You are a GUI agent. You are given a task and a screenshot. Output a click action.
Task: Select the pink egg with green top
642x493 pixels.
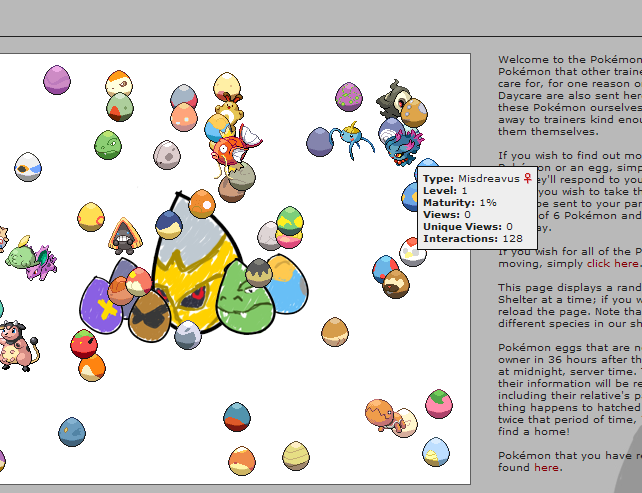point(439,404)
